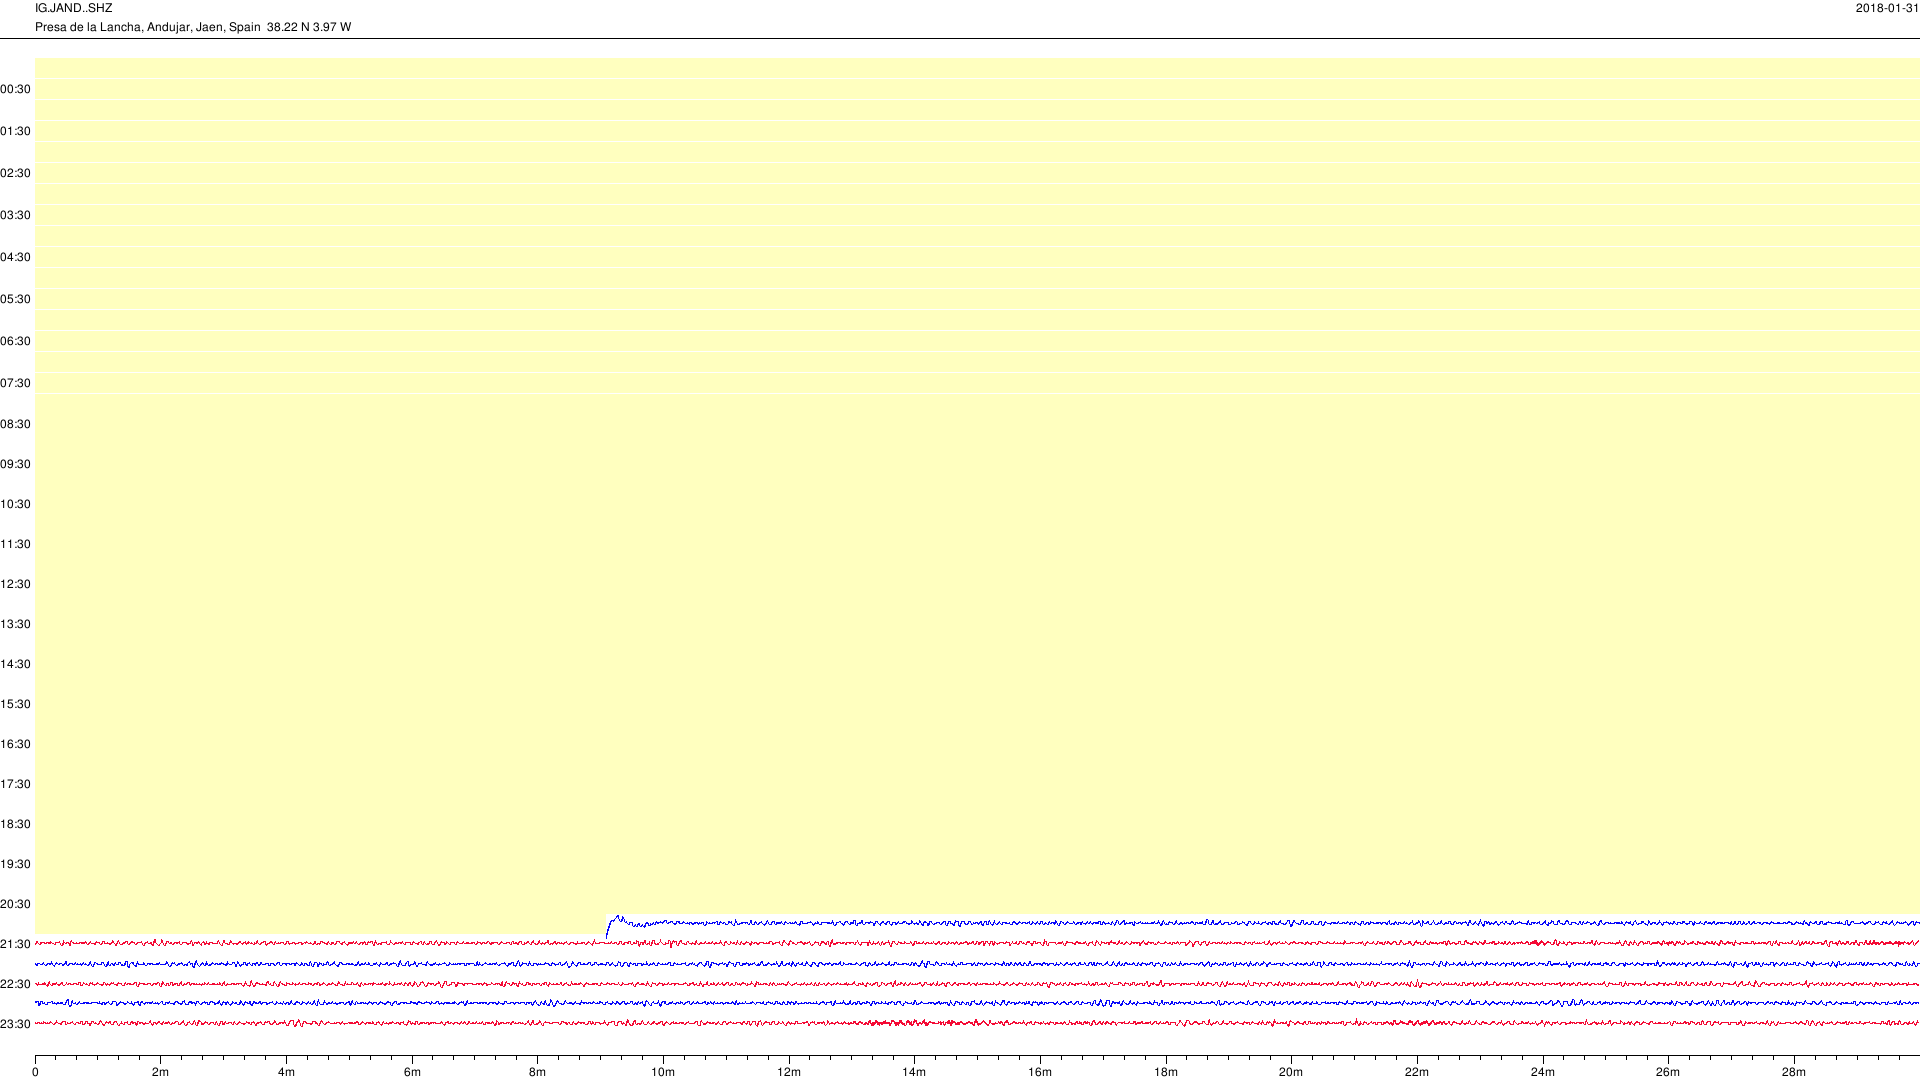
Task: Click the 4m axis label
Action: click(286, 1072)
